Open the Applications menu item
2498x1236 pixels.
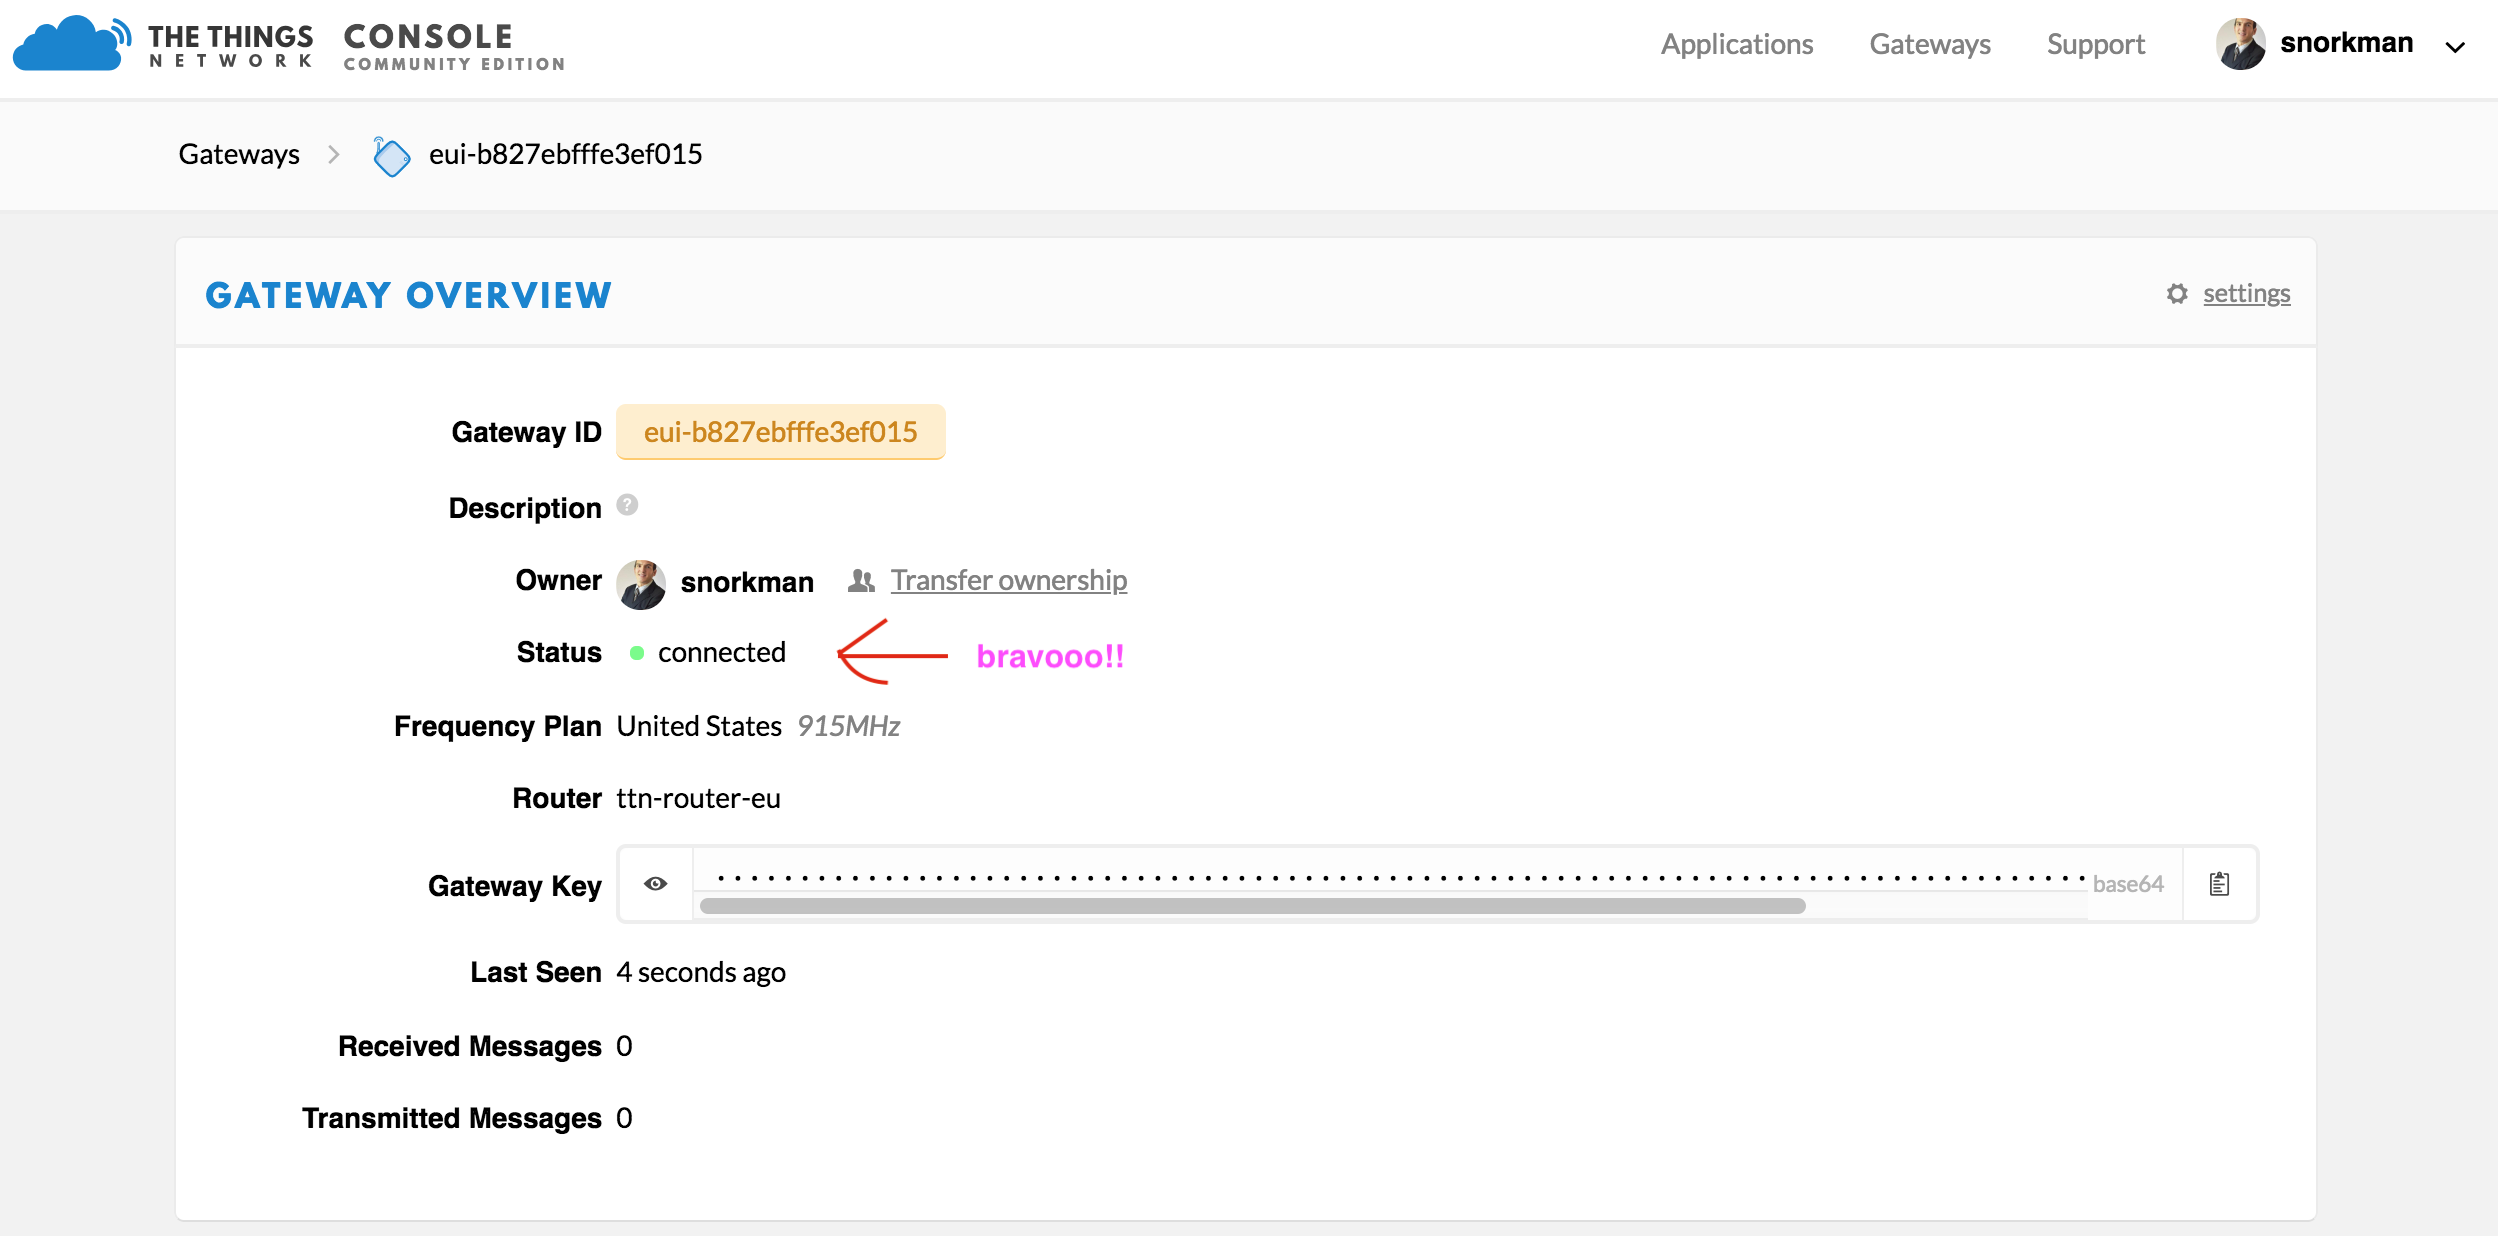[x=1736, y=44]
